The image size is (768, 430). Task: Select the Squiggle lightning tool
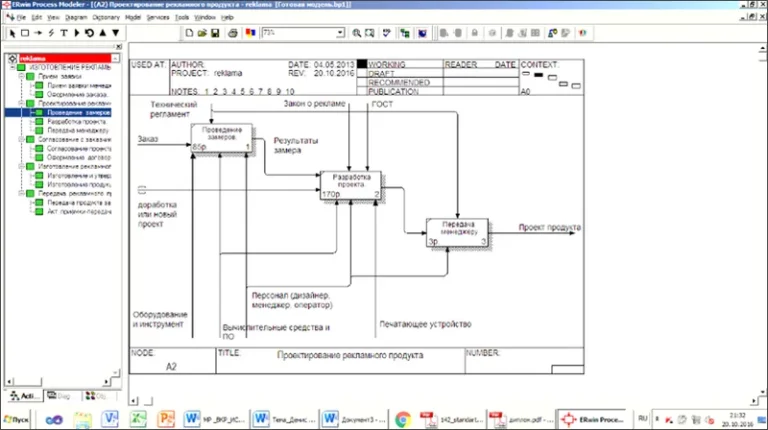pos(52,33)
